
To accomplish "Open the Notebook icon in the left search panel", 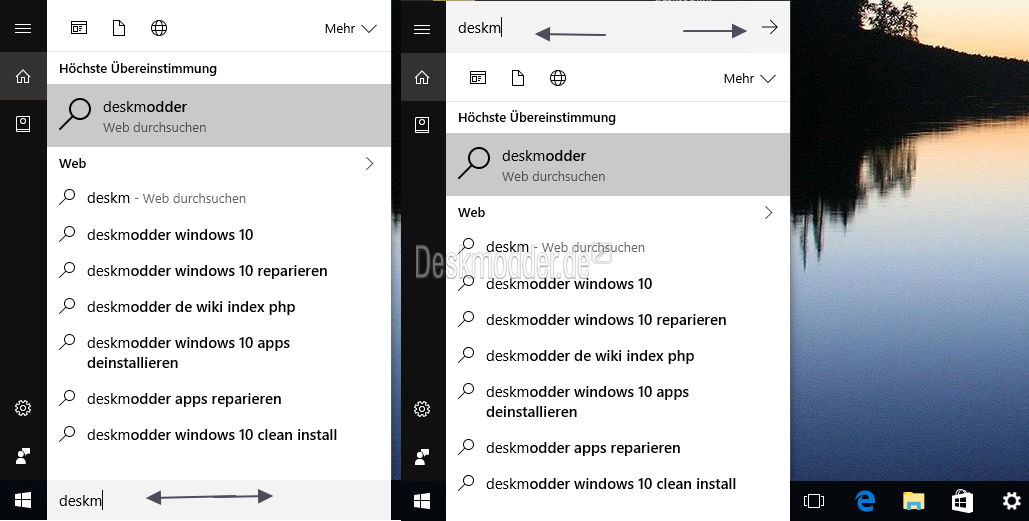I will (x=23, y=124).
